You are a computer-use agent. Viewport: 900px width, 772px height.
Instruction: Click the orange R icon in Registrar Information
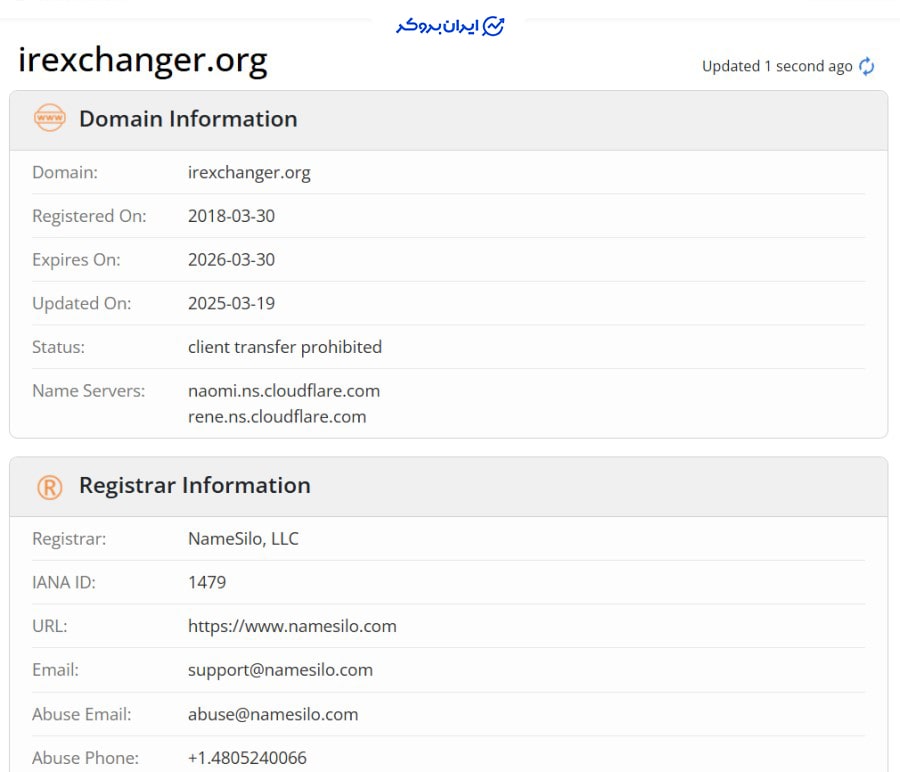[49, 487]
